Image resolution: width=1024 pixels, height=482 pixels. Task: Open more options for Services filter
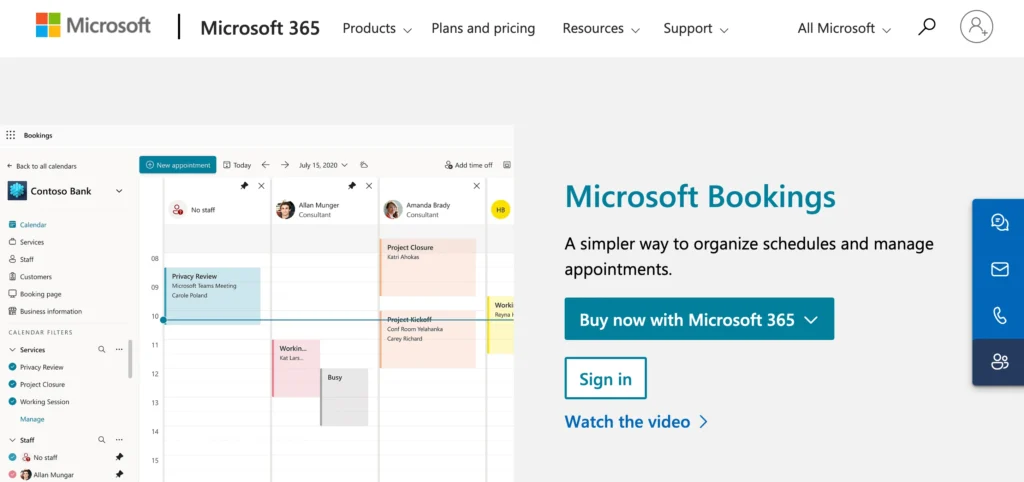(x=119, y=349)
